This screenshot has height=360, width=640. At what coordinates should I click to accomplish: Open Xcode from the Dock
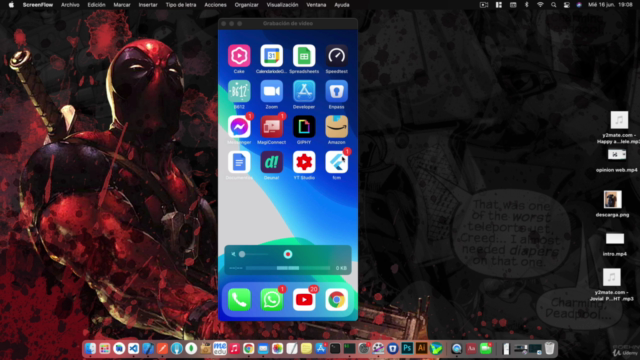[148, 349]
